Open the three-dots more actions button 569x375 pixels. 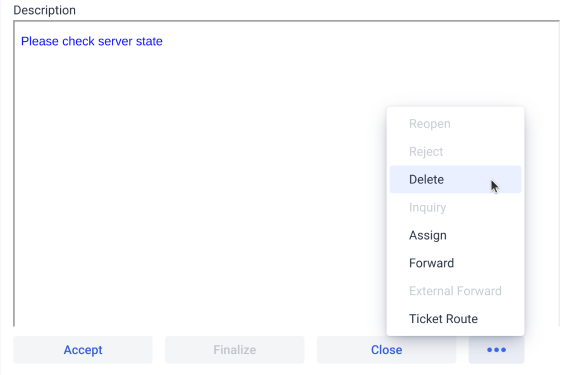[496, 350]
